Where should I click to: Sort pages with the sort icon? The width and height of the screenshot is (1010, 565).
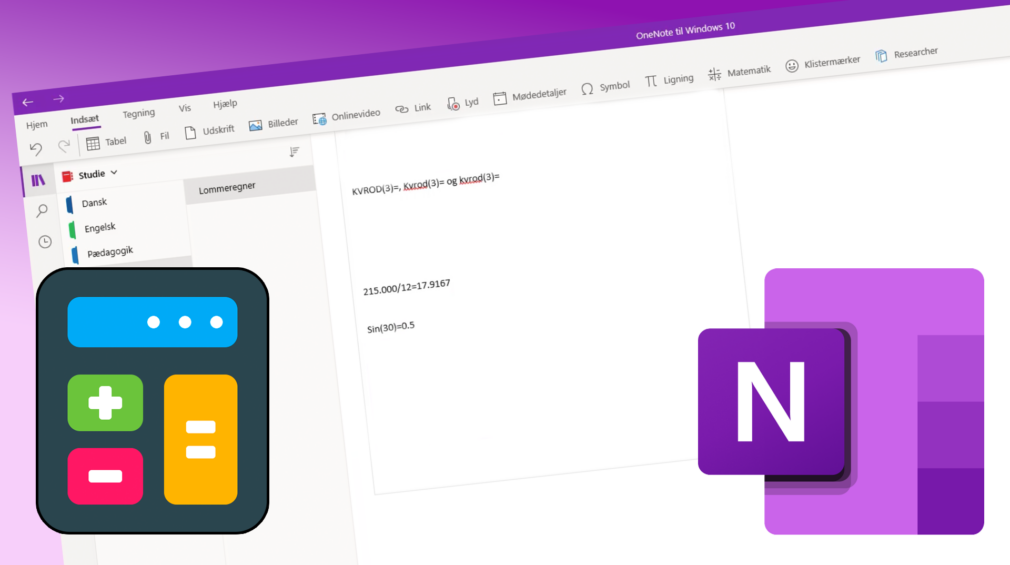tap(294, 152)
